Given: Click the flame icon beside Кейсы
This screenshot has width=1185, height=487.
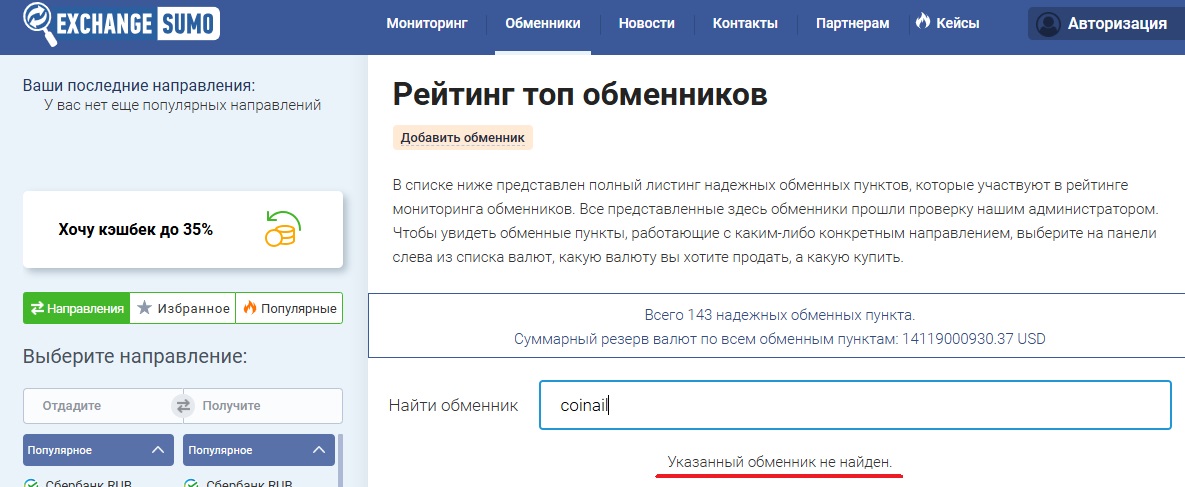Looking at the screenshot, I should (922, 22).
